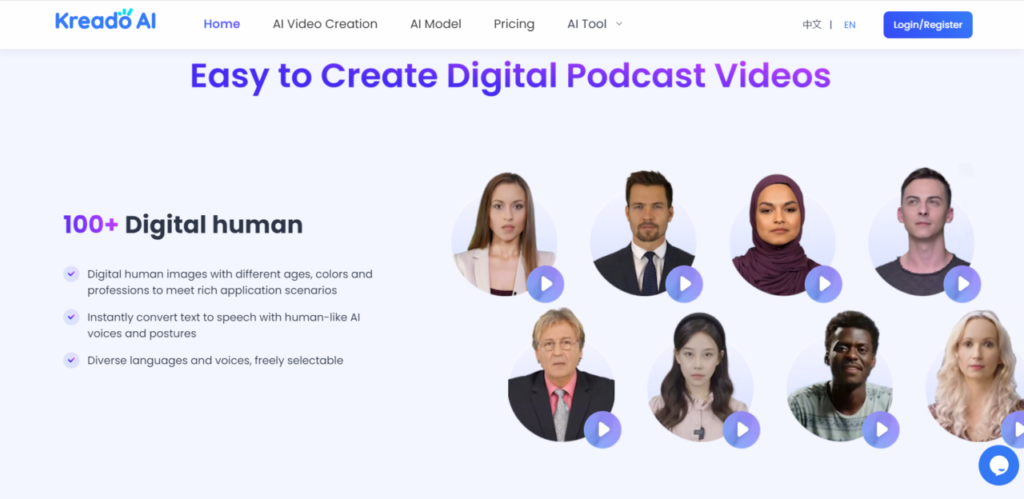Select the long brown-haired woman avatar
The image size is (1024, 499).
(x=504, y=235)
